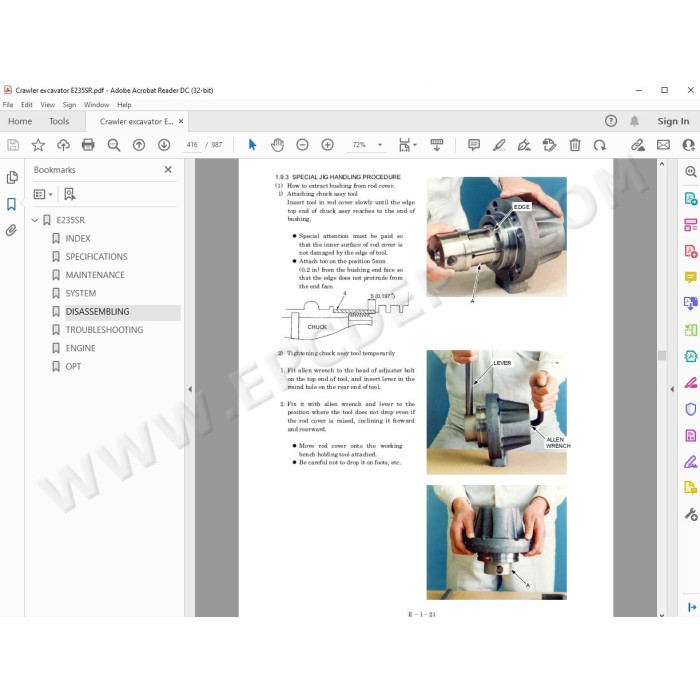Open the SYSTEM bookmark
The width and height of the screenshot is (700, 700).
80,293
